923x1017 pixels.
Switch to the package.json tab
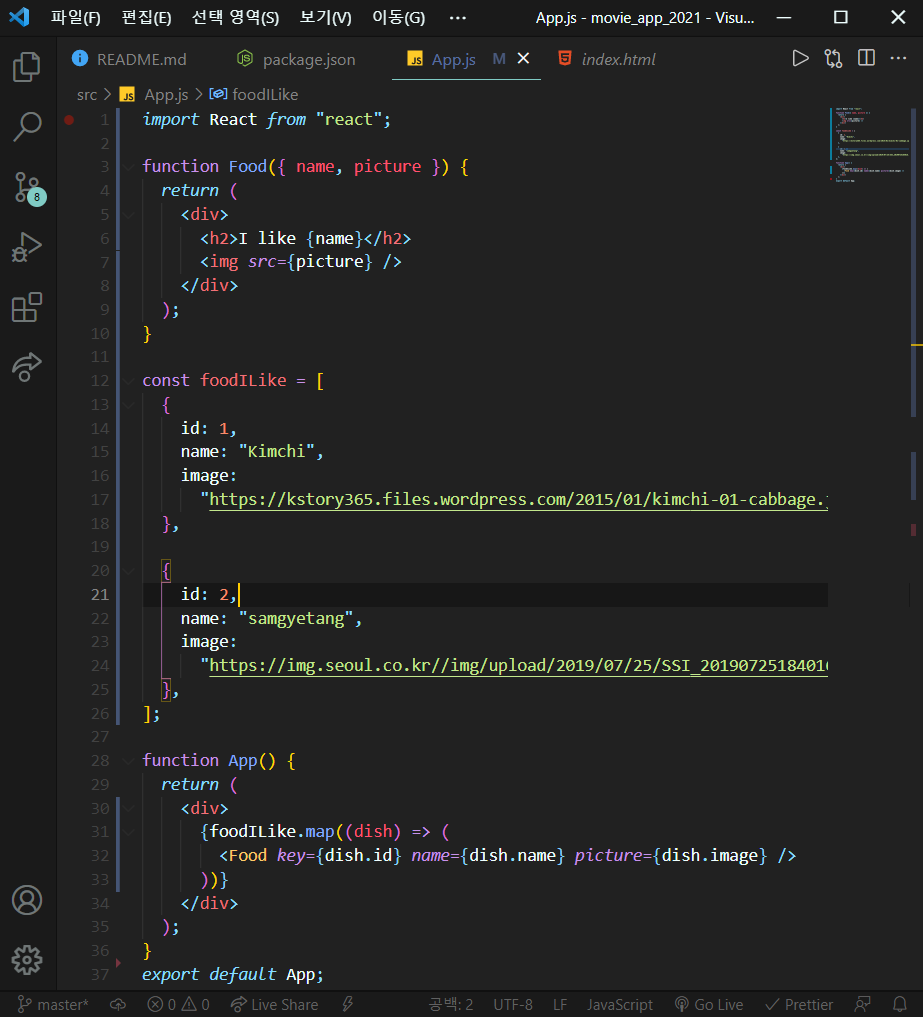pos(296,59)
